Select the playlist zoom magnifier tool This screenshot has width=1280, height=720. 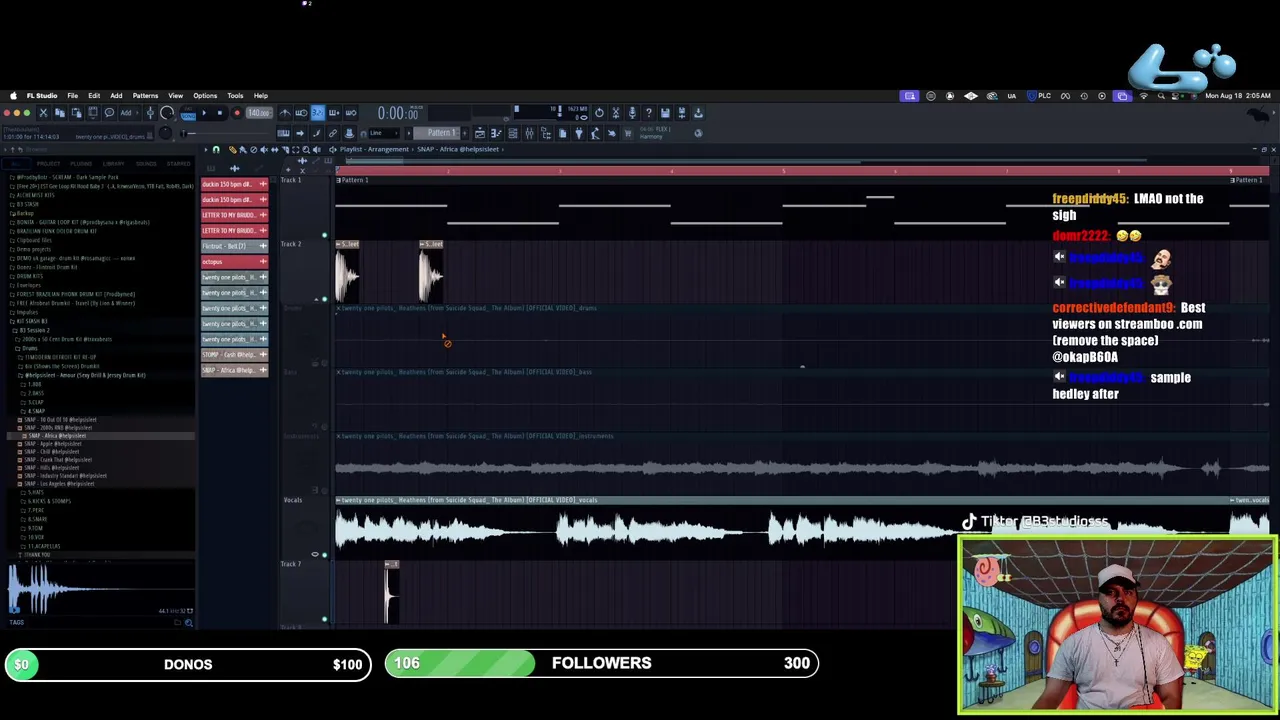306,150
